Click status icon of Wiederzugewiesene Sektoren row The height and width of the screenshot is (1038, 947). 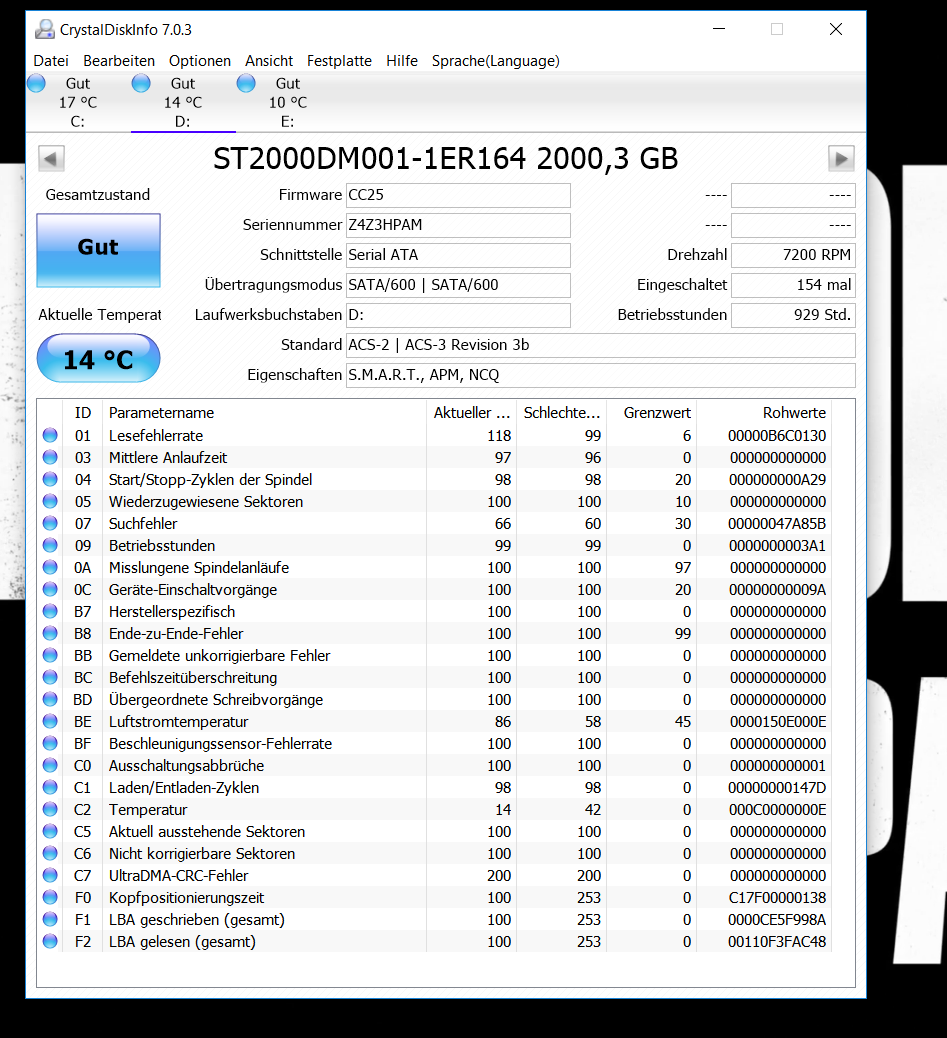pyautogui.click(x=50, y=501)
